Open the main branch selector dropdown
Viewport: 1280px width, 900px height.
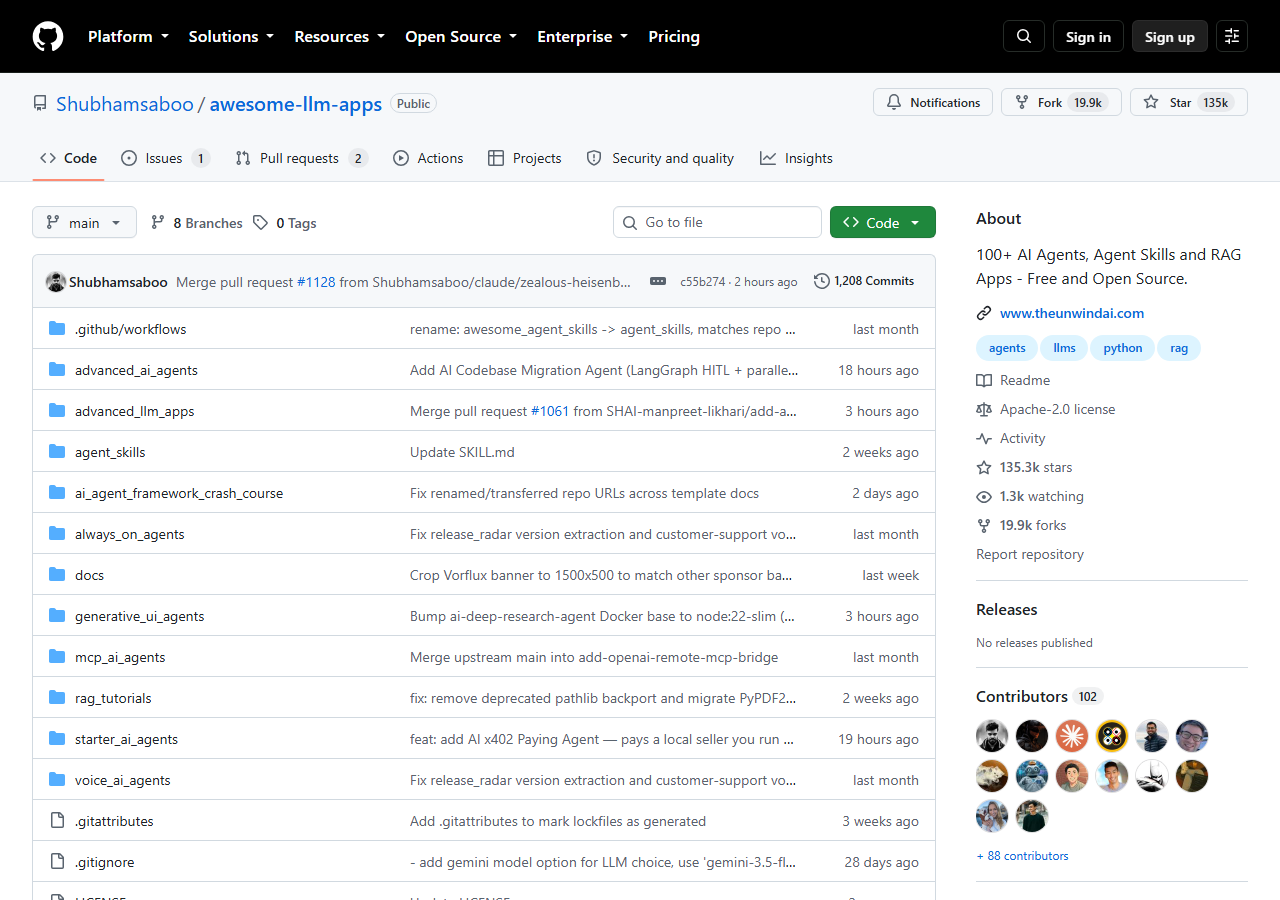pos(84,222)
